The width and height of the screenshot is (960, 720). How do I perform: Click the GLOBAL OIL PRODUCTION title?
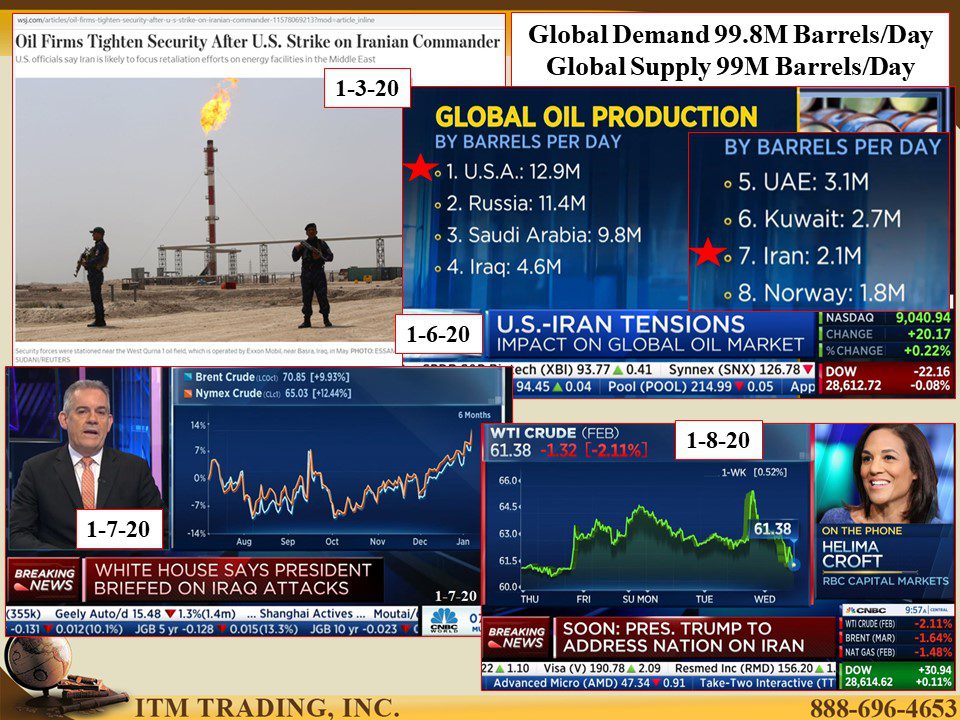tap(596, 116)
